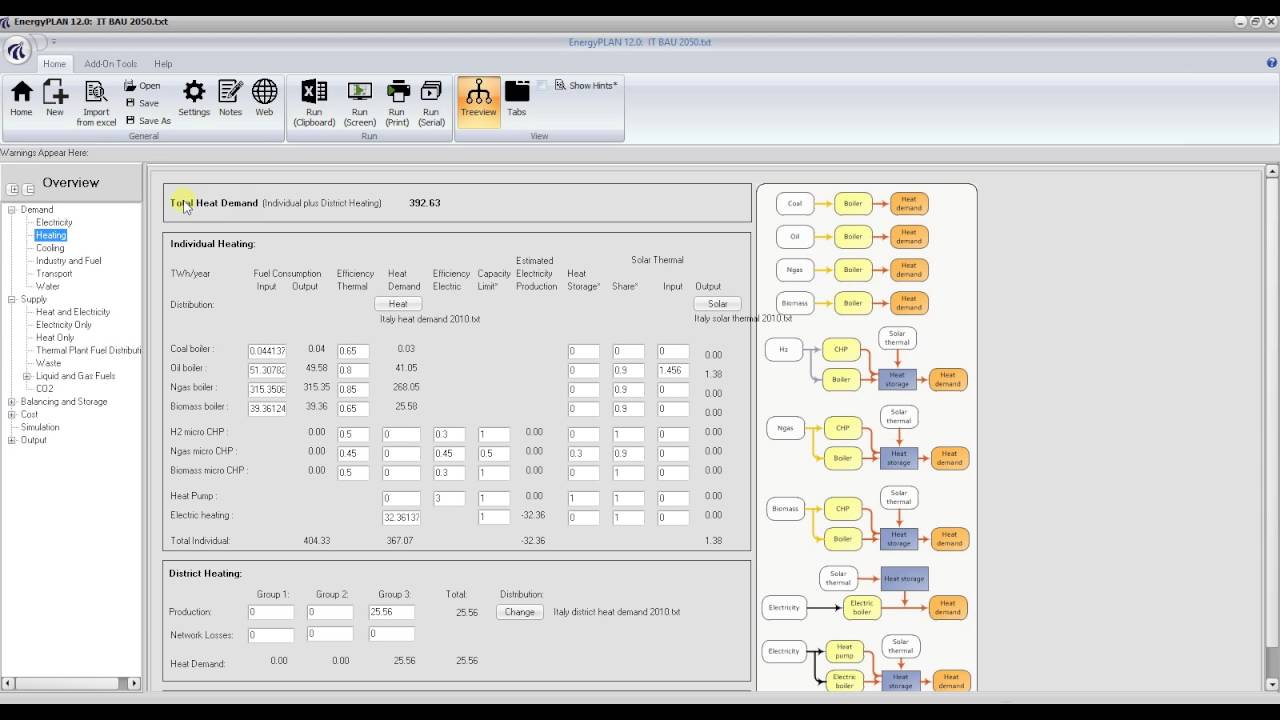The width and height of the screenshot is (1280, 720).
Task: Click Ngas boiler efficiency thermal field
Action: click(353, 389)
